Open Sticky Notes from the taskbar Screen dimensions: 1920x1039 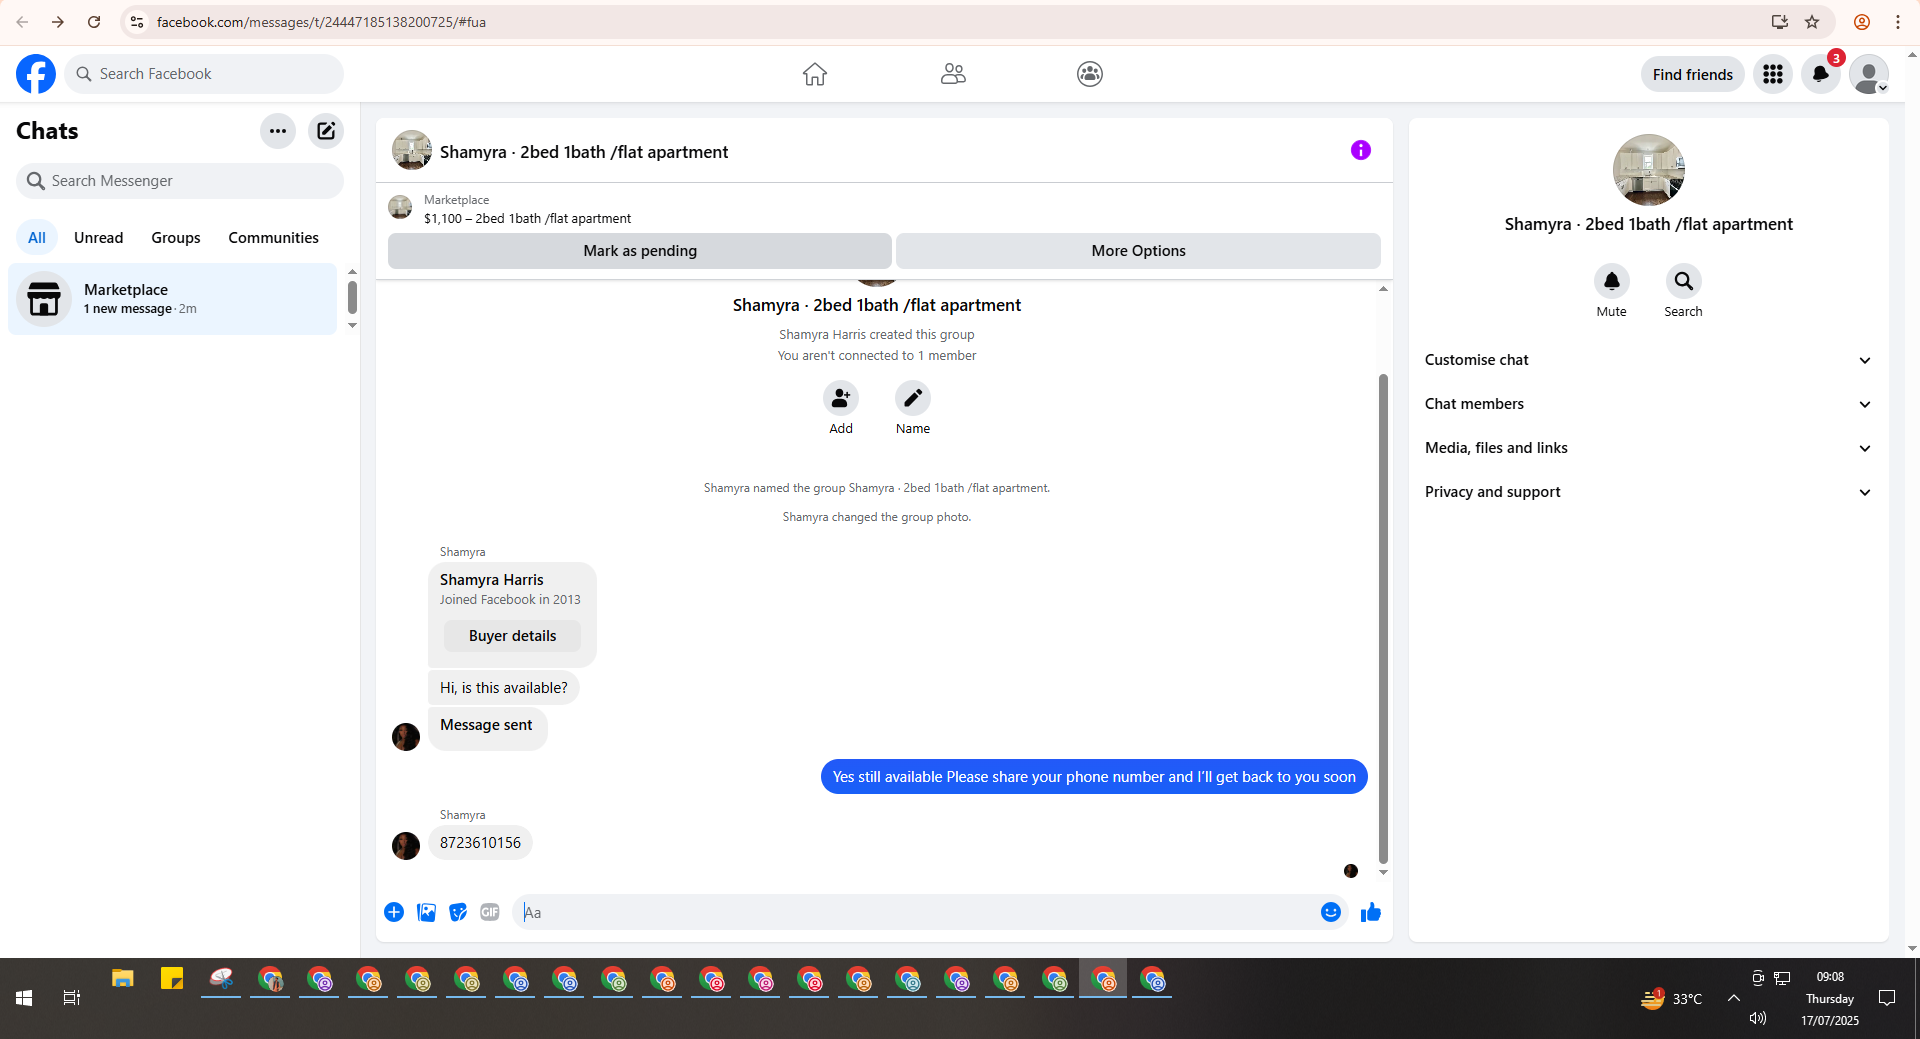click(x=172, y=980)
